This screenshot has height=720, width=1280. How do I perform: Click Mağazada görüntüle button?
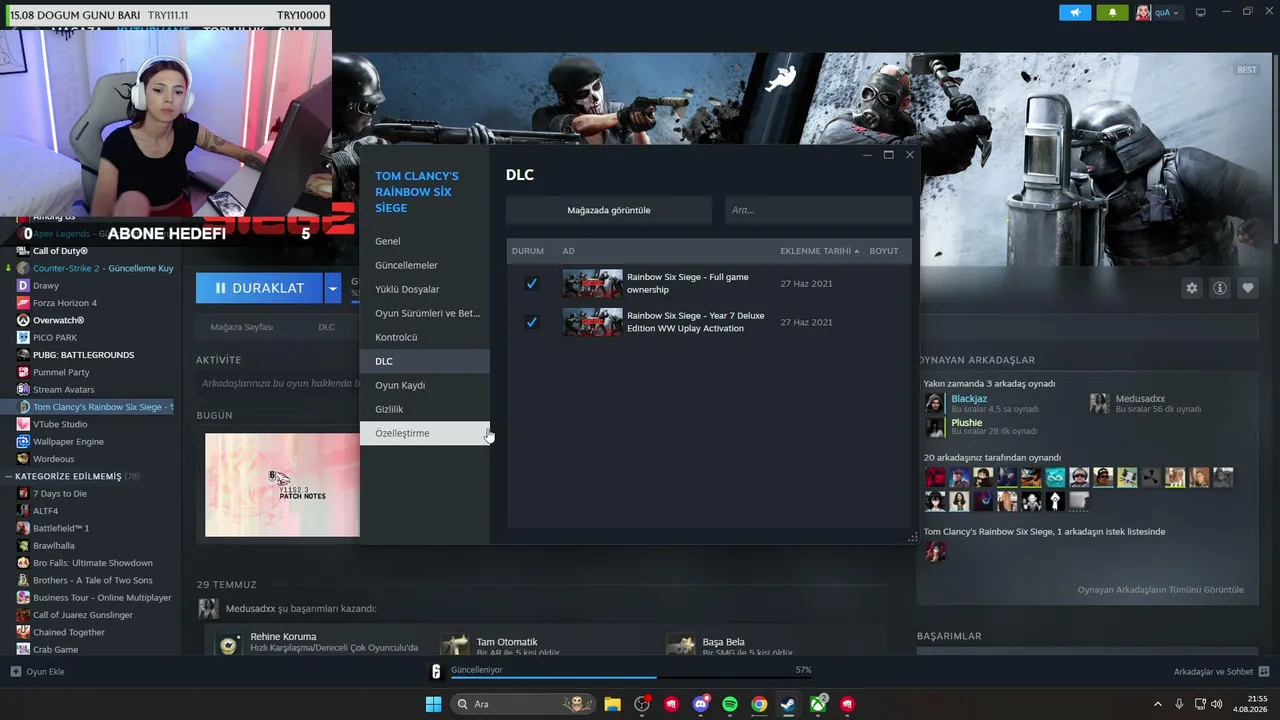609,210
